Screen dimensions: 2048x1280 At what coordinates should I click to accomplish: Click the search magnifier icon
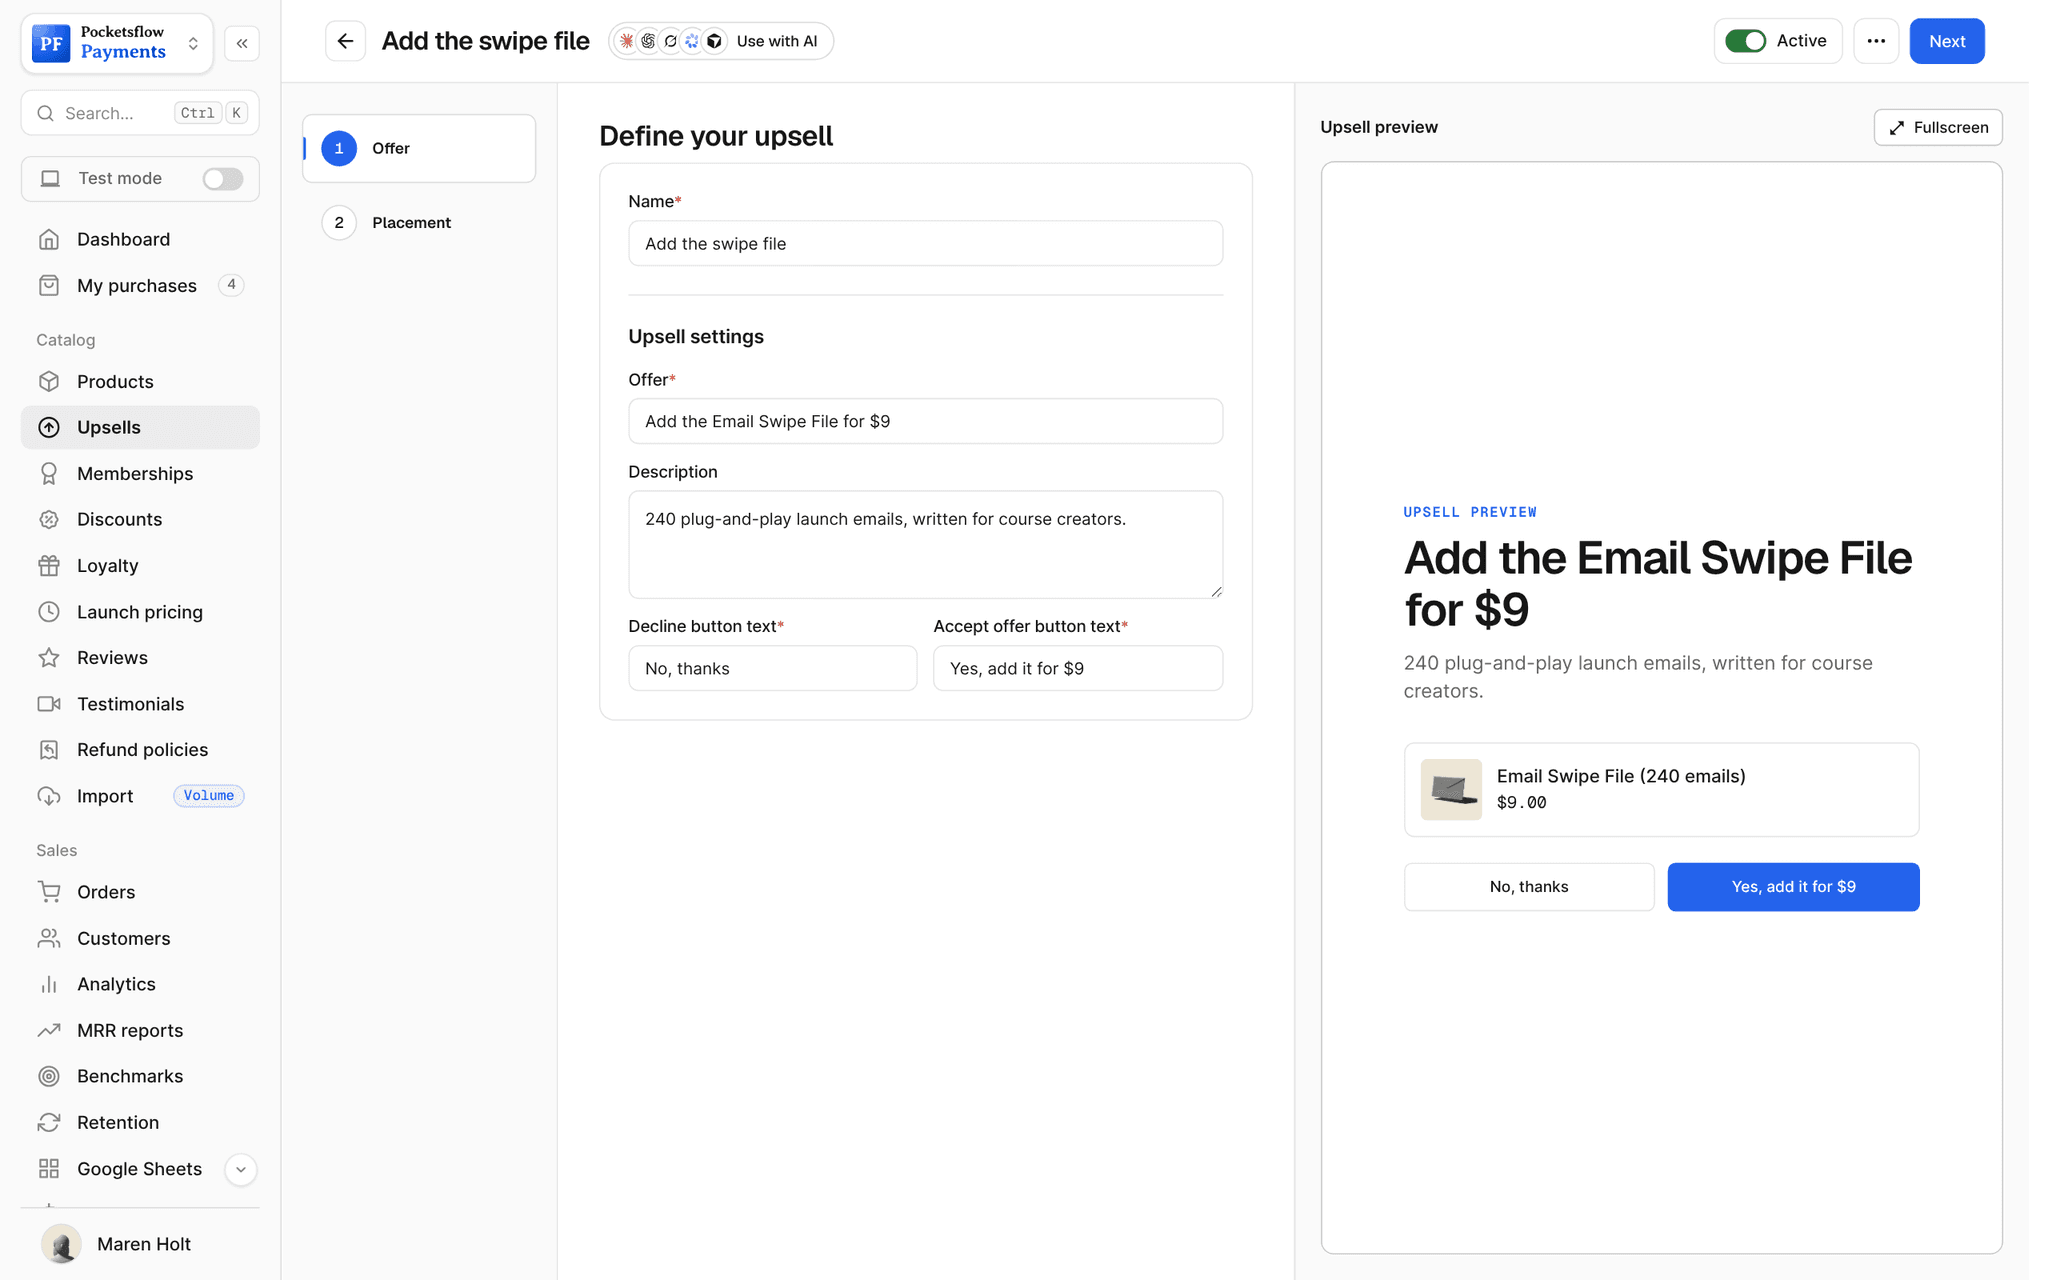45,113
